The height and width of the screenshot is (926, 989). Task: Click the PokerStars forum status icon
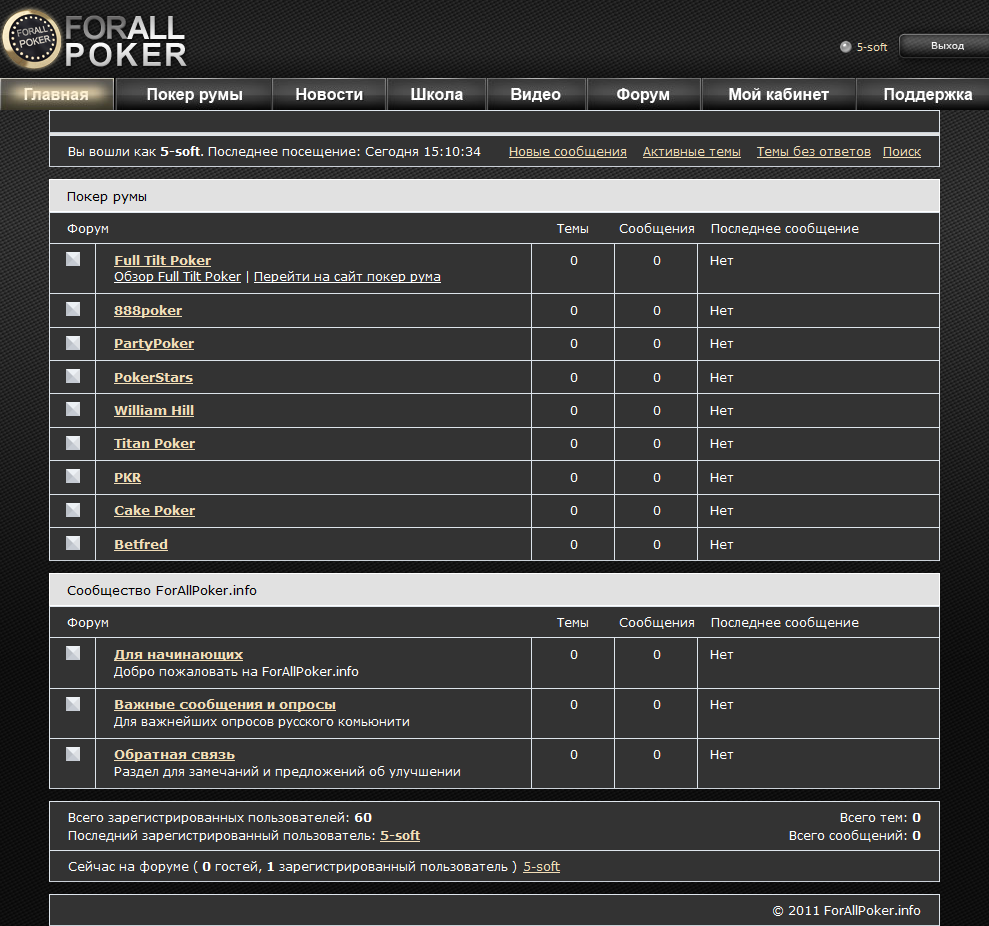tap(73, 376)
